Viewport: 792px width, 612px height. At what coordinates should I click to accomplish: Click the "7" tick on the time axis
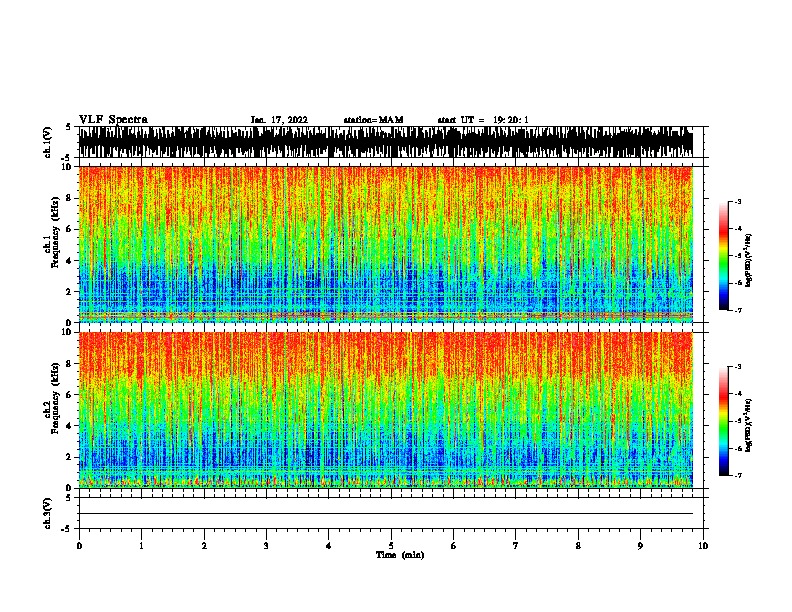pos(516,546)
